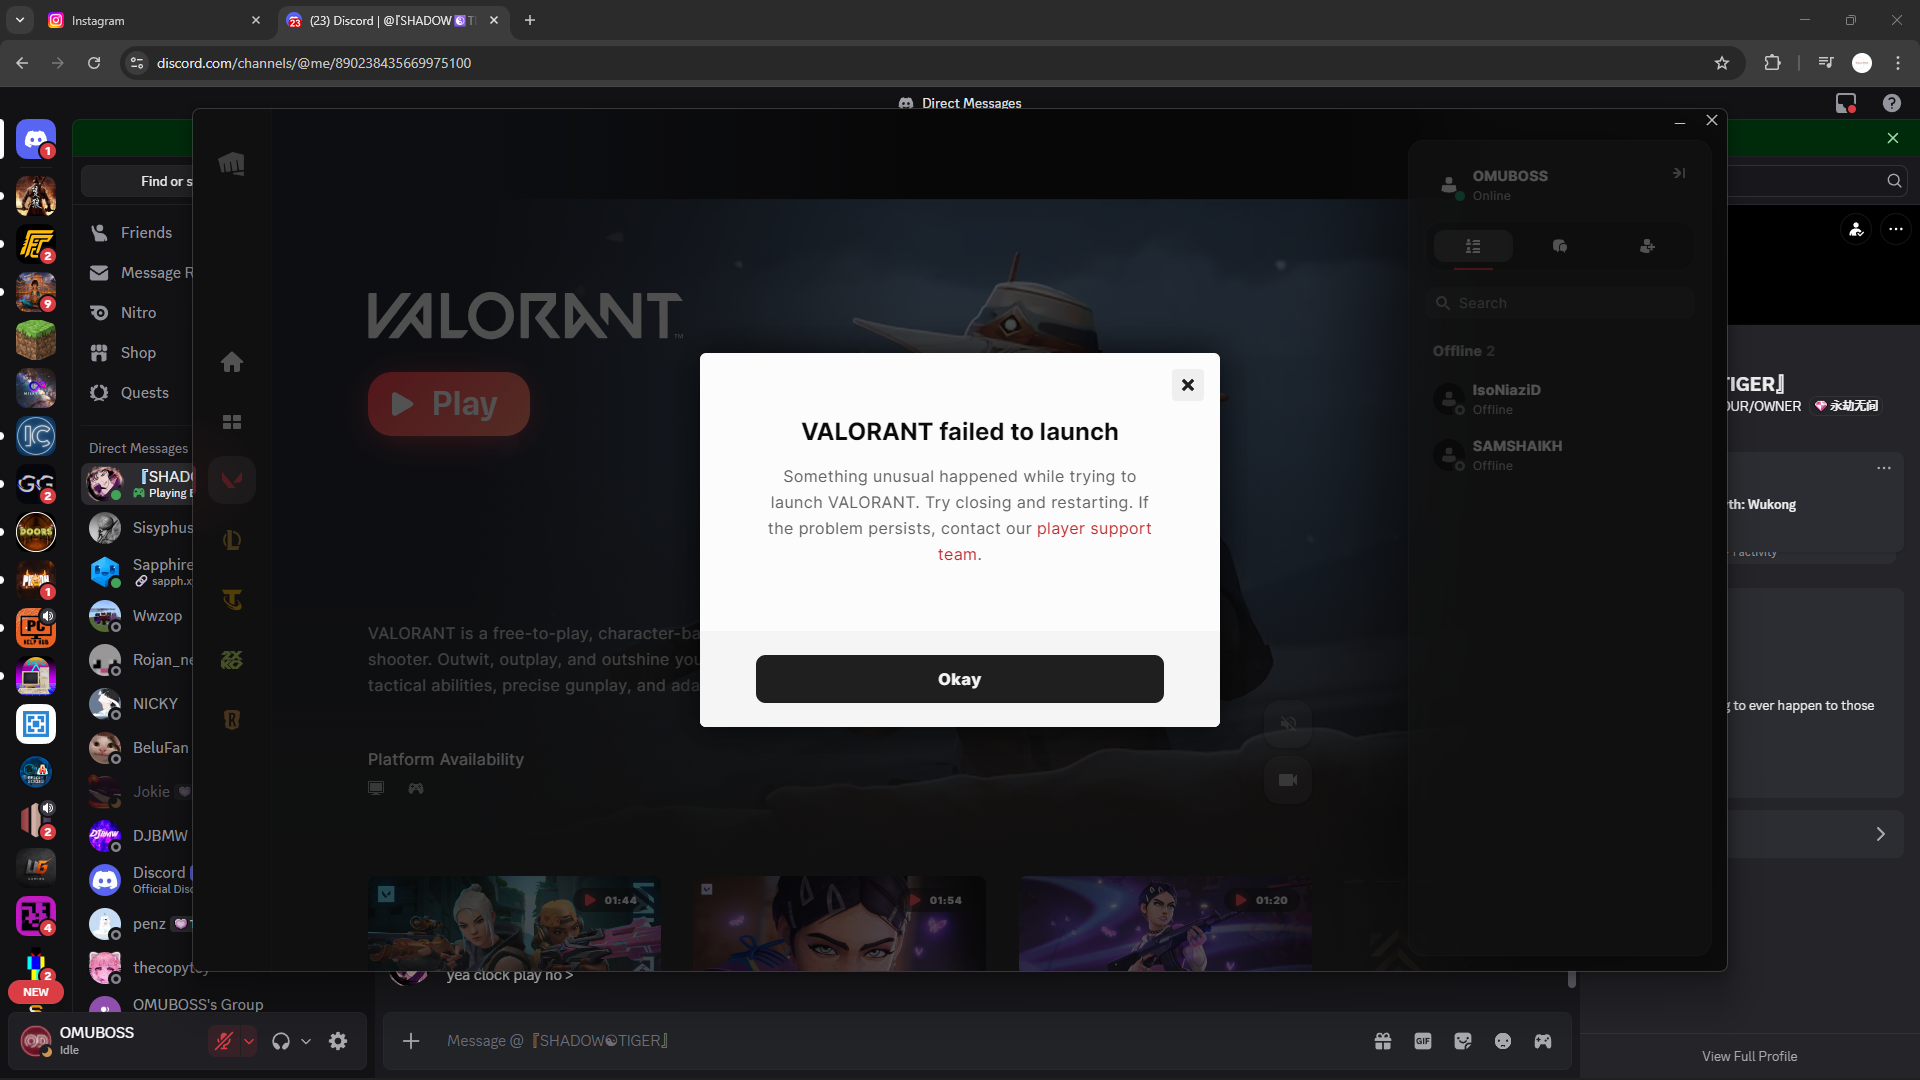Toggle headphone deafen in user panel

coord(281,1041)
